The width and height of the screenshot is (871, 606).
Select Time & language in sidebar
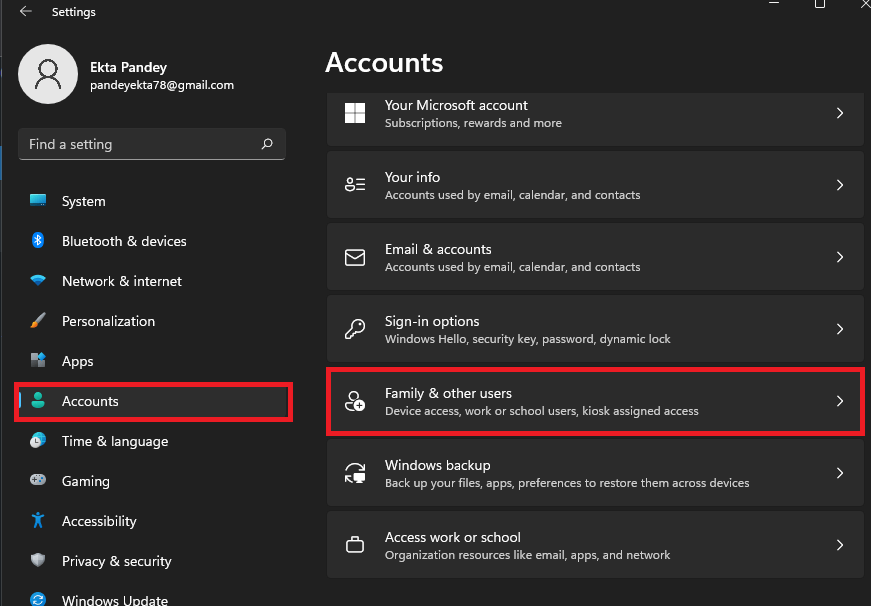[x=114, y=441]
